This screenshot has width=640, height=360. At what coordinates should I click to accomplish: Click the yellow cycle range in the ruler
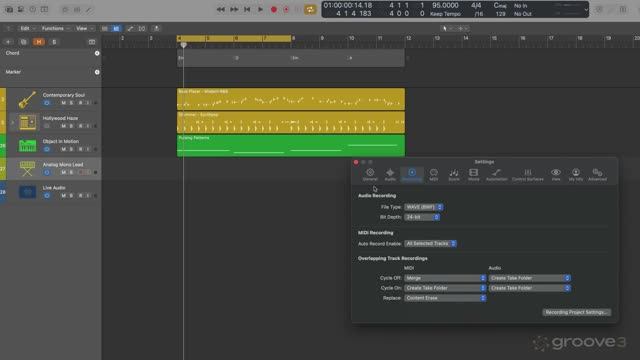click(234, 38)
